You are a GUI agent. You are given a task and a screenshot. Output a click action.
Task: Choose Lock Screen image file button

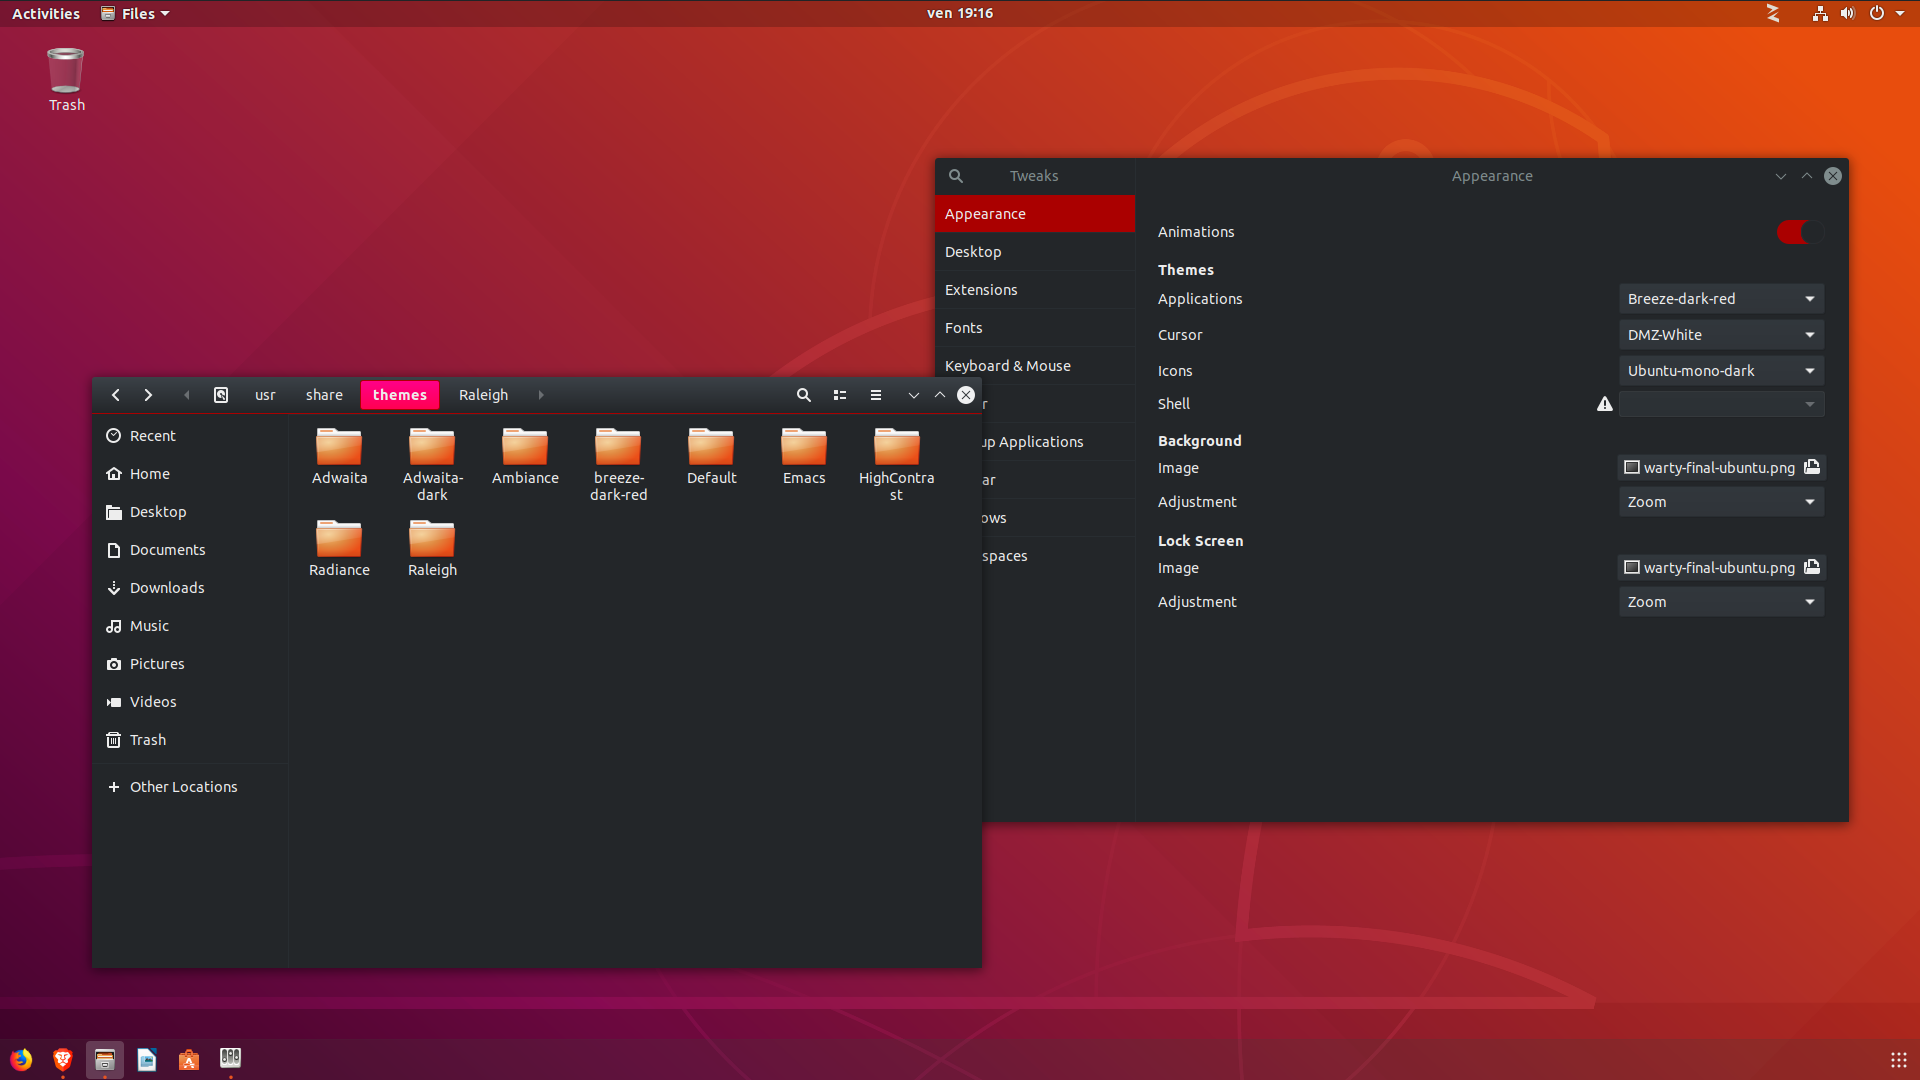coord(1721,568)
